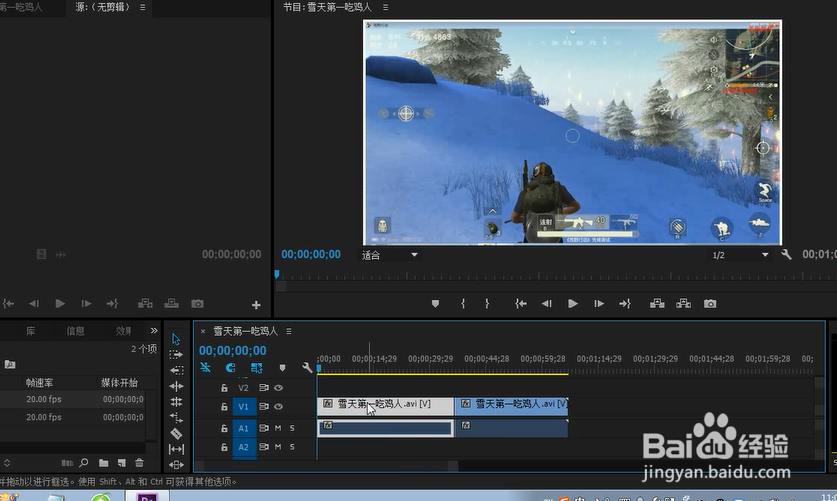Viewport: 837px width, 501px height.
Task: Toggle V1 track output eye
Action: (279, 407)
